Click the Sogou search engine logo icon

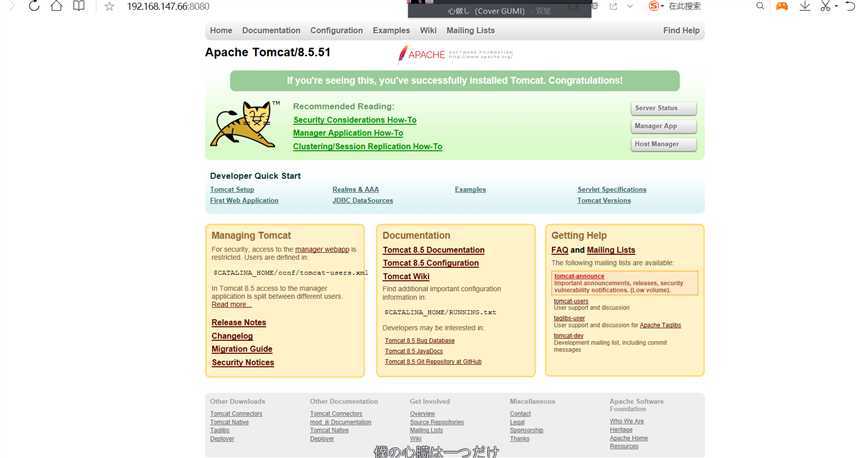(654, 6)
